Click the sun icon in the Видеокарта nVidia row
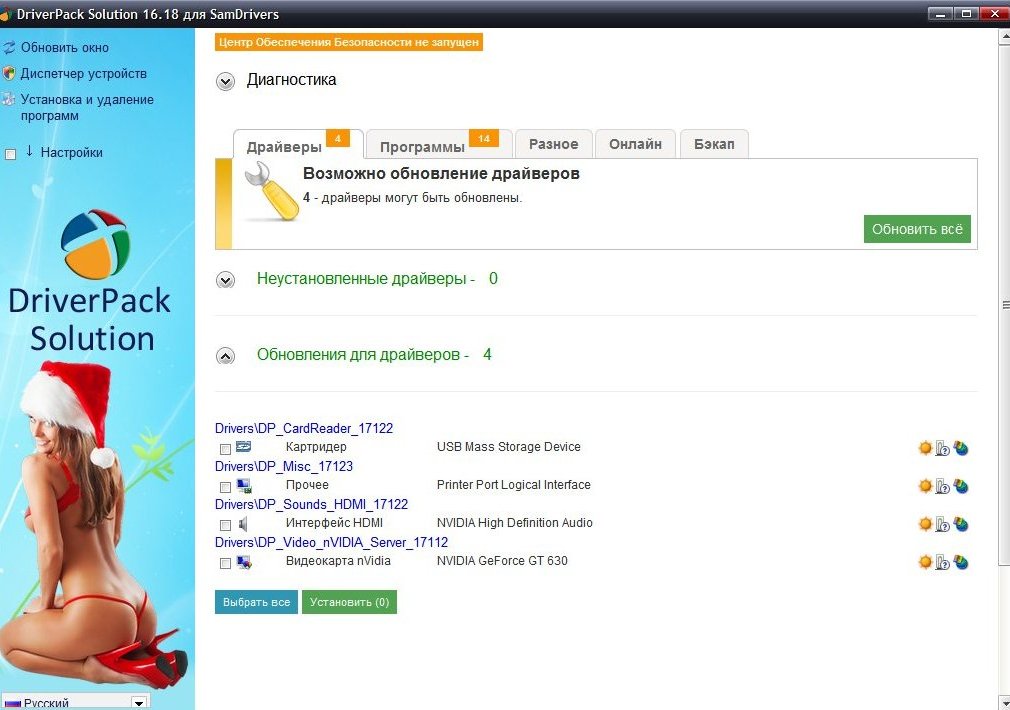This screenshot has height=710, width=1010. pyautogui.click(x=925, y=562)
